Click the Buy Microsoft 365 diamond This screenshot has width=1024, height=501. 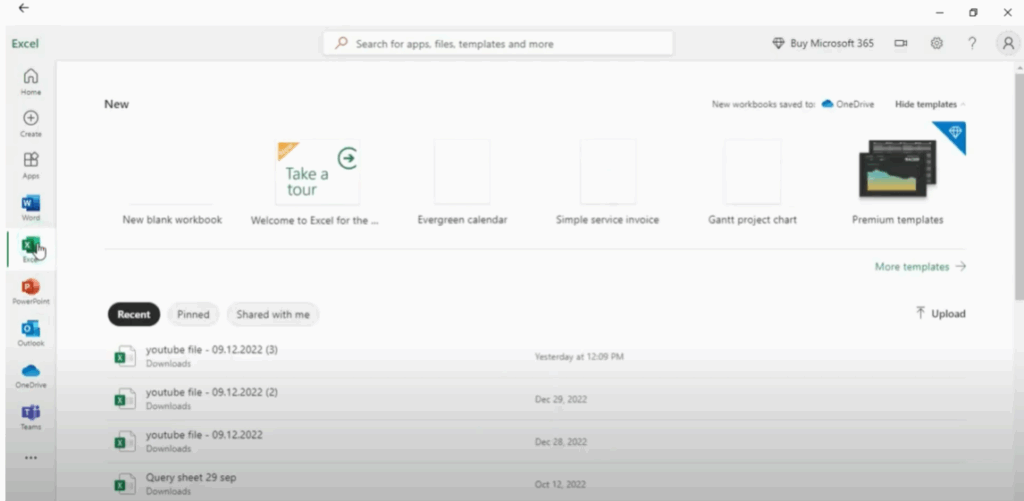(x=778, y=43)
